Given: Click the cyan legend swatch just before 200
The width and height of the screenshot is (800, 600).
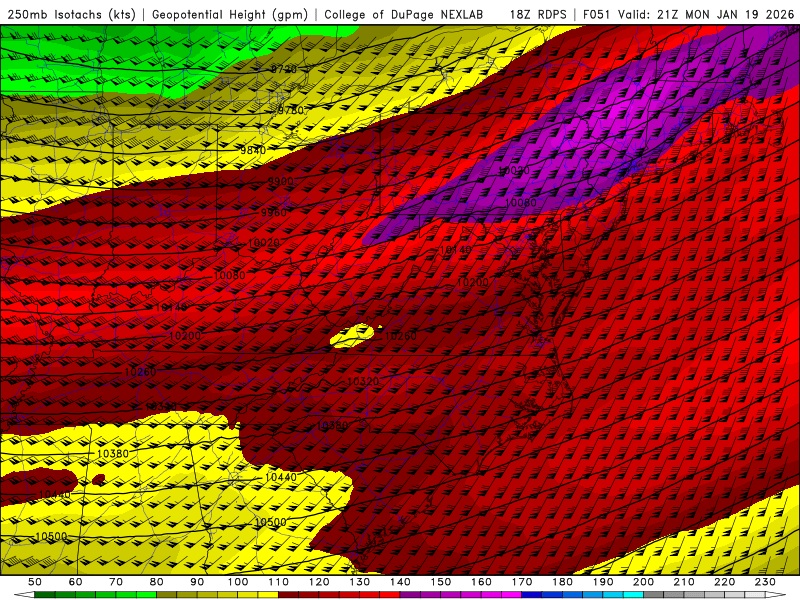Looking at the screenshot, I should (x=633, y=595).
